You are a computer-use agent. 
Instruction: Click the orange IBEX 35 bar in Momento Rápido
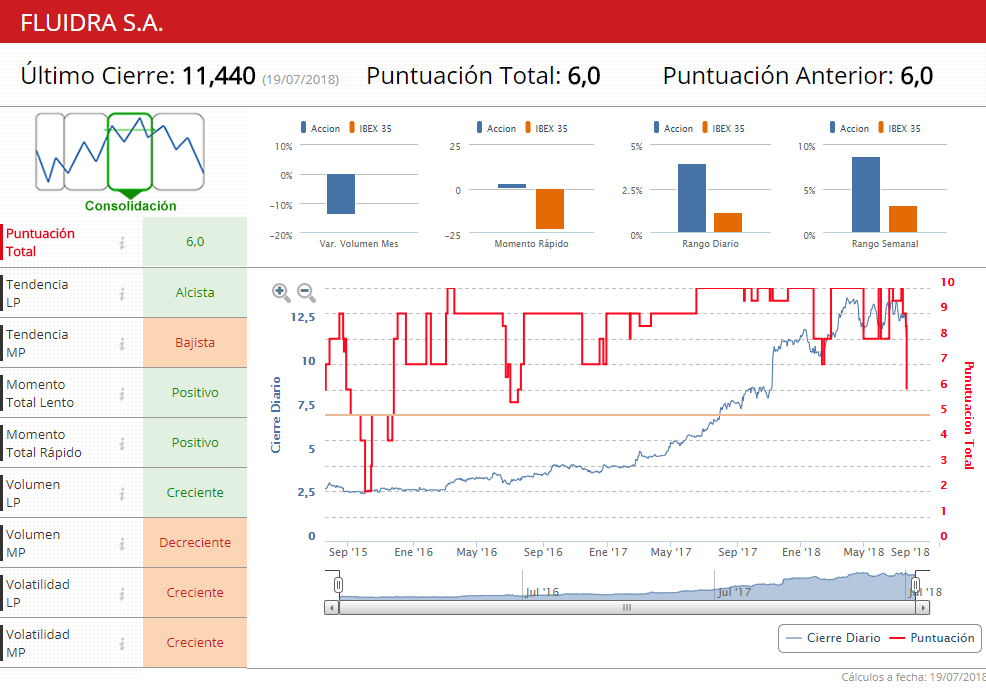tap(550, 209)
